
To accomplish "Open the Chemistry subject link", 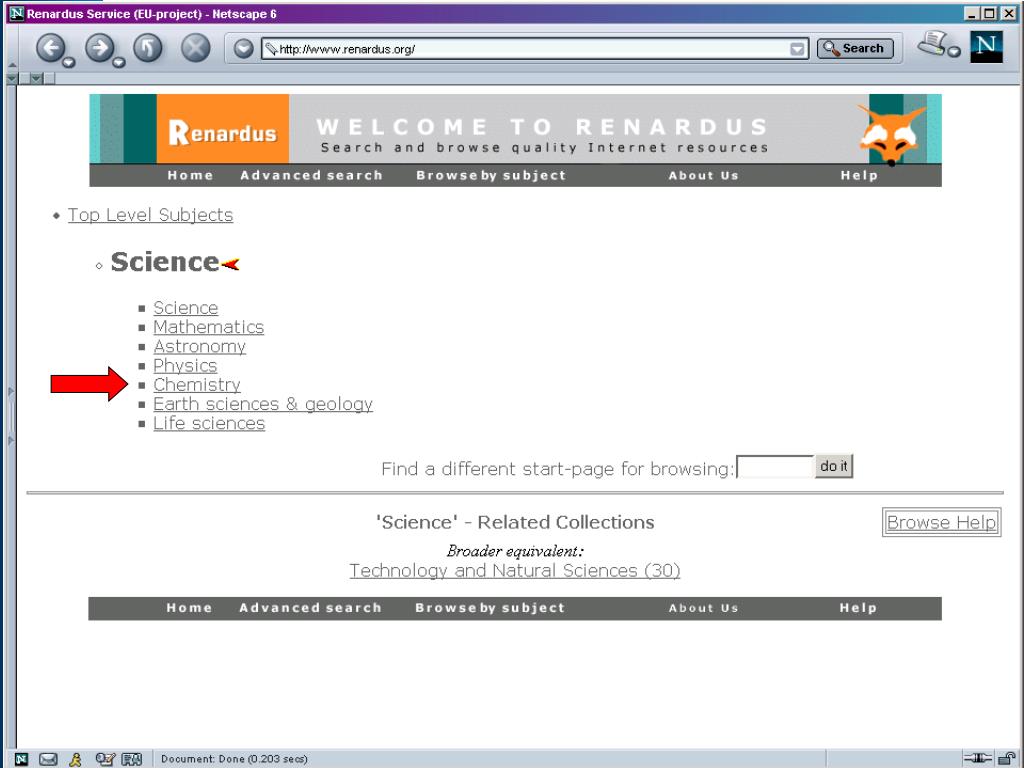I will (197, 385).
